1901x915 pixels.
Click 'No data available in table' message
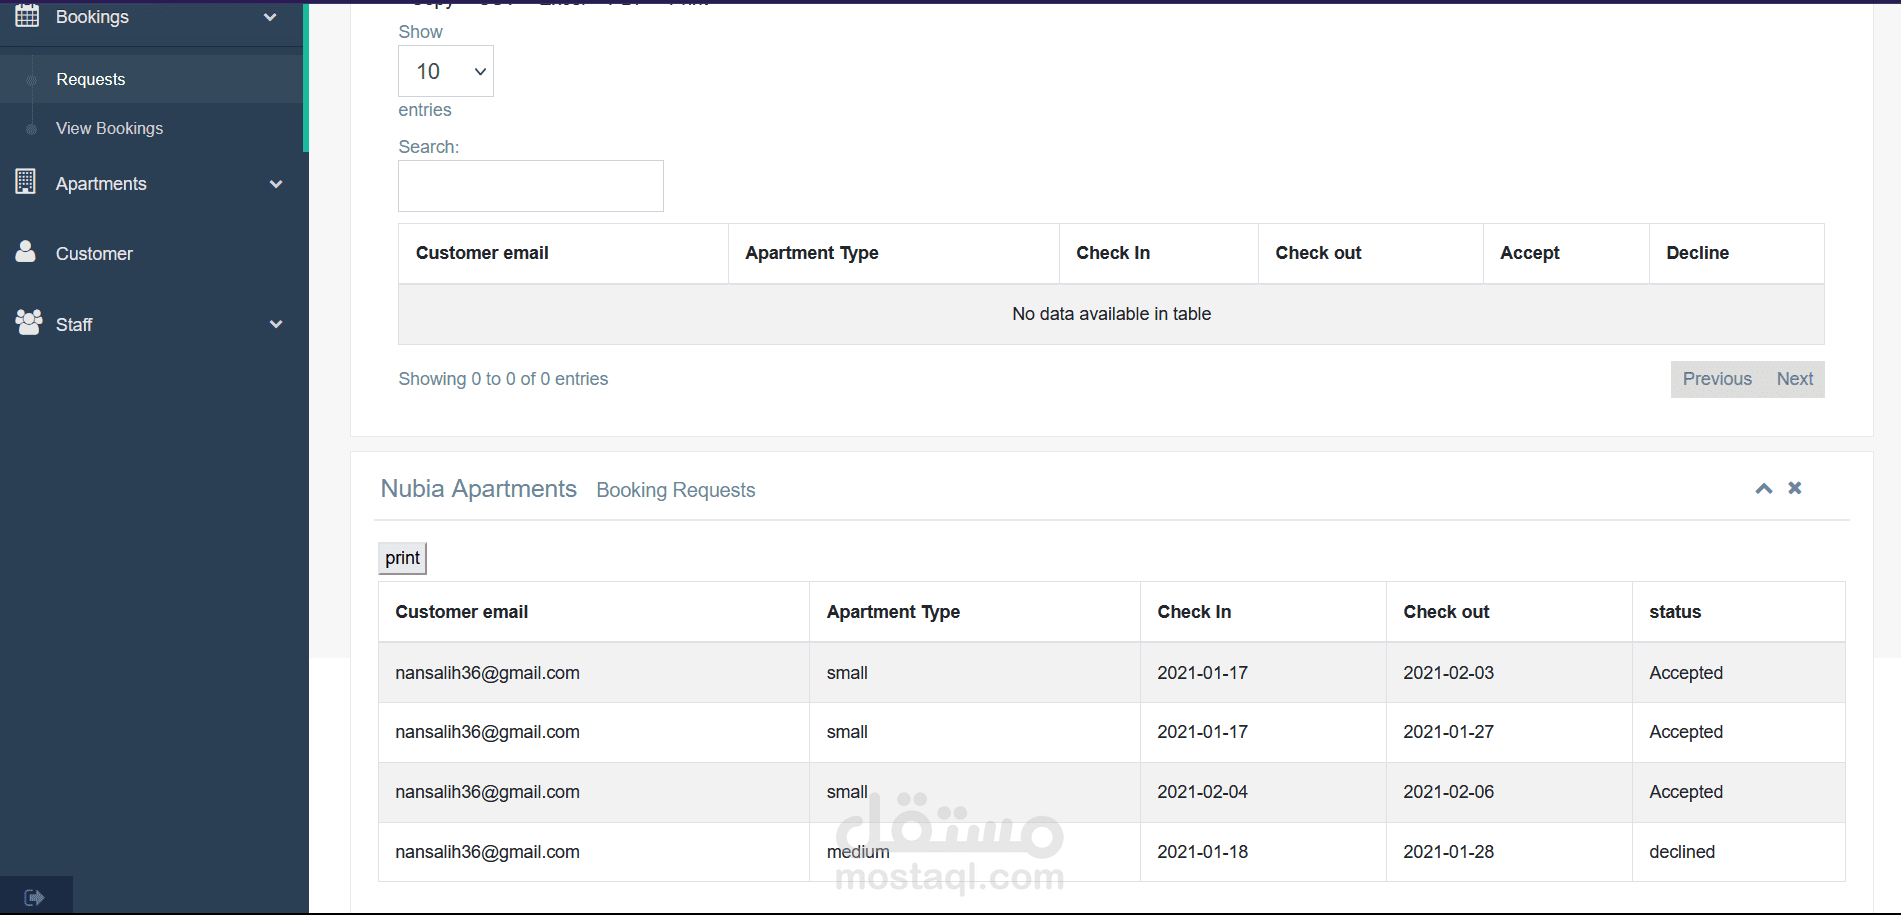(1111, 314)
